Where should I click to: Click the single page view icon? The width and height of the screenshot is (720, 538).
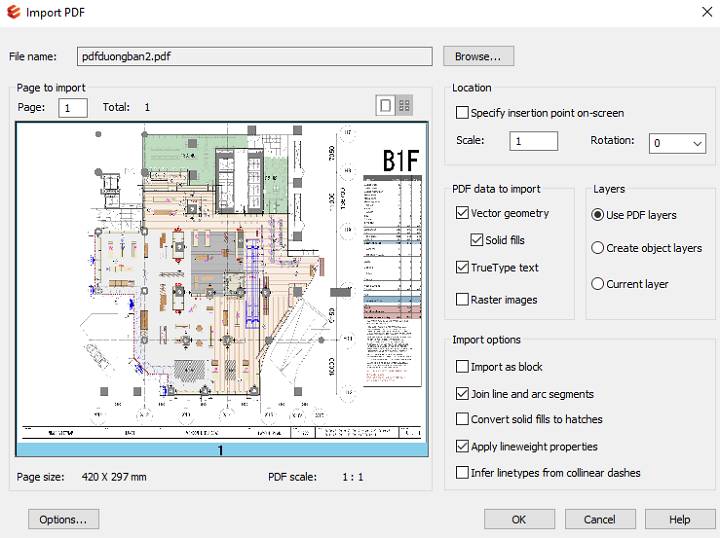[385, 105]
